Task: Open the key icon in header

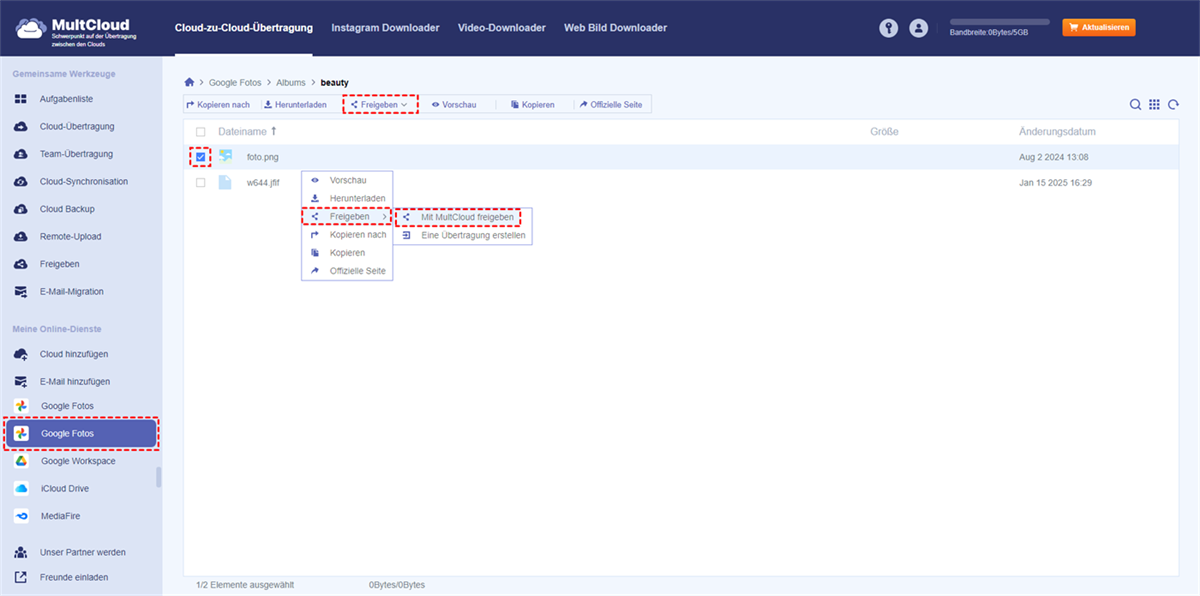Action: (889, 28)
